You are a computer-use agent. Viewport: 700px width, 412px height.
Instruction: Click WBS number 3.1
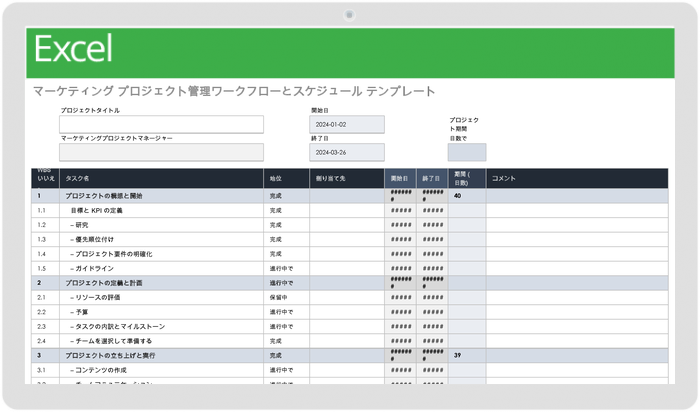(x=42, y=370)
